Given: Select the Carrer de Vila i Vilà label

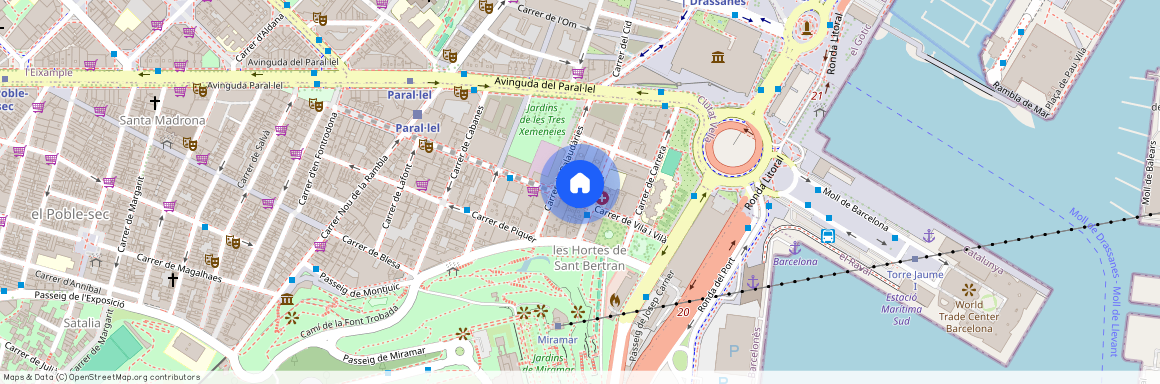Looking at the screenshot, I should click(x=631, y=224).
